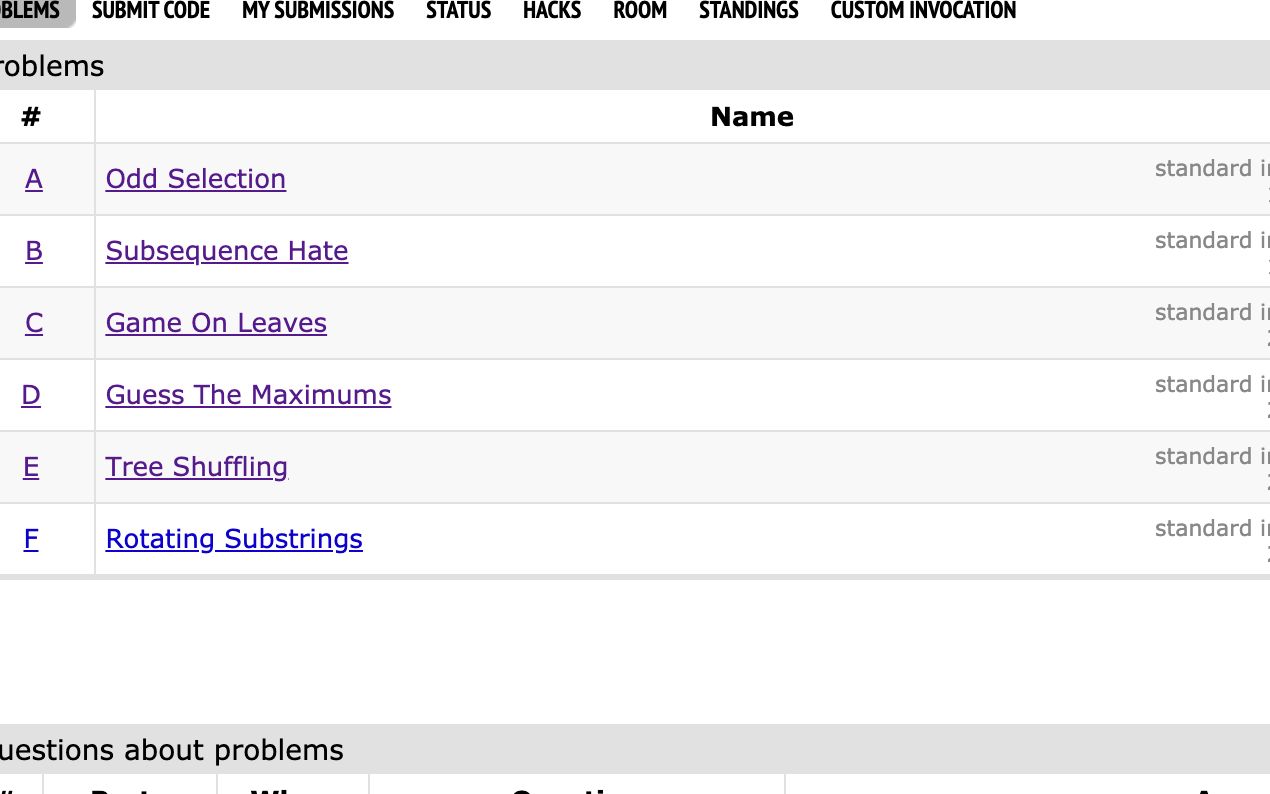
Task: Open 'Rotating Substrings' problem
Action: [x=234, y=539]
